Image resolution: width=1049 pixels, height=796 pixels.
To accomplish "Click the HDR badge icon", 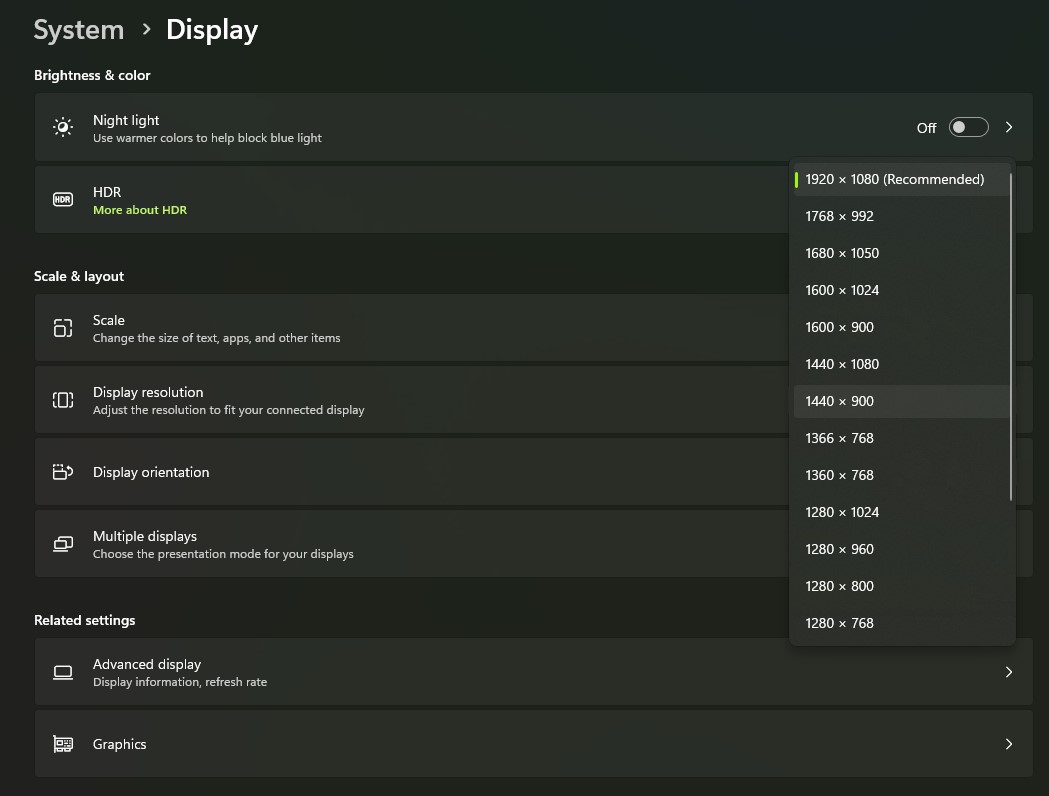I will click(63, 199).
